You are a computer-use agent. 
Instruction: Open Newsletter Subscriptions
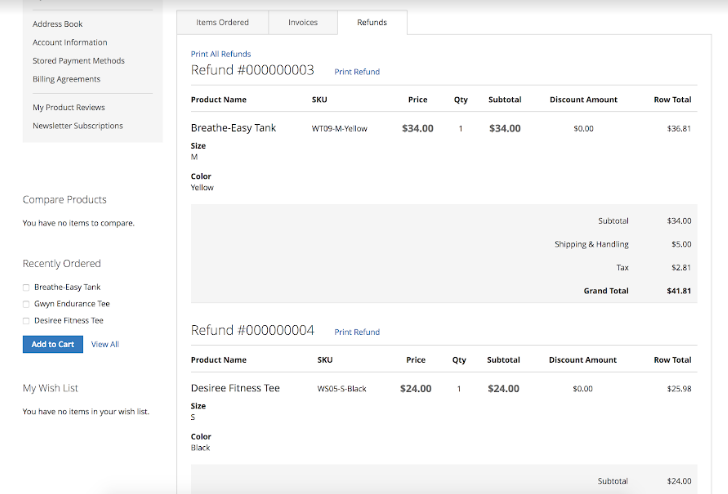[78, 126]
